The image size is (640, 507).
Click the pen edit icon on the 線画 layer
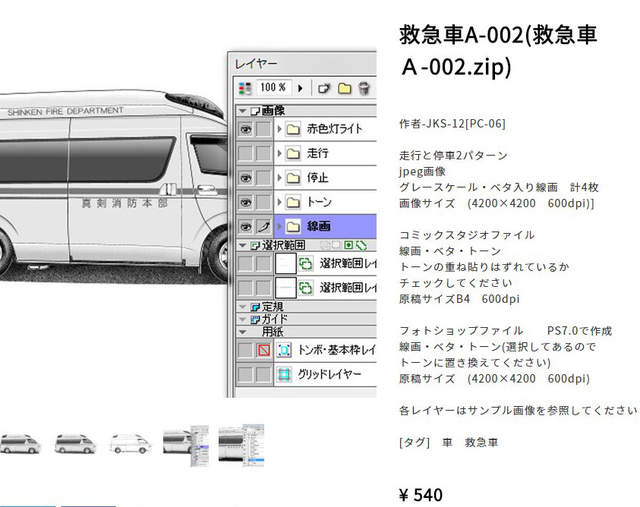[264, 226]
